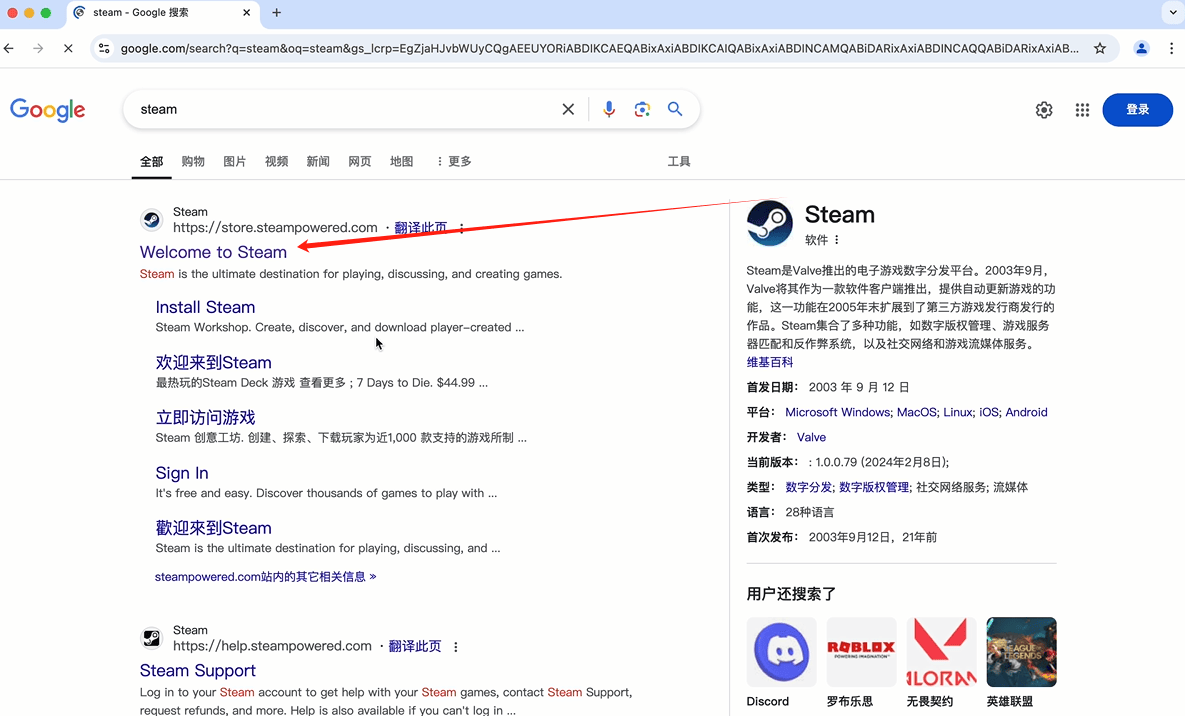Image resolution: width=1185 pixels, height=716 pixels.
Task: Open the 'Install Steam' sublink
Action: click(x=205, y=307)
